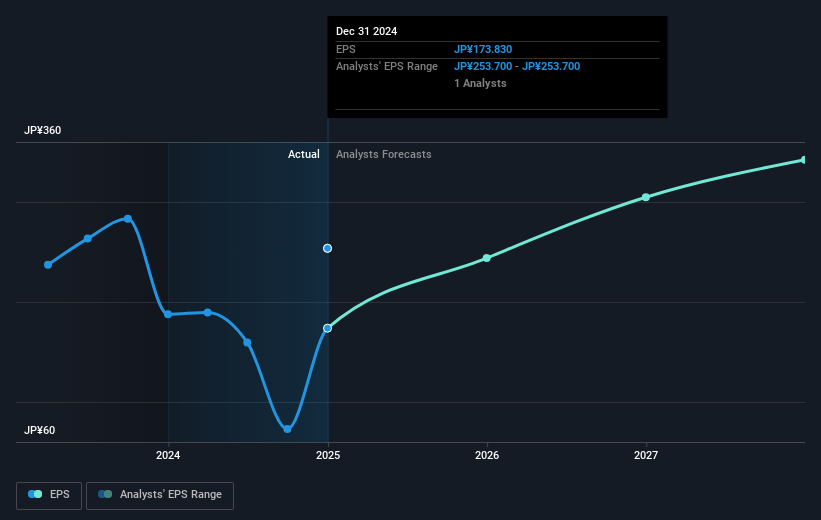Click the 2027 axis label
821x520 pixels.
tap(646, 456)
